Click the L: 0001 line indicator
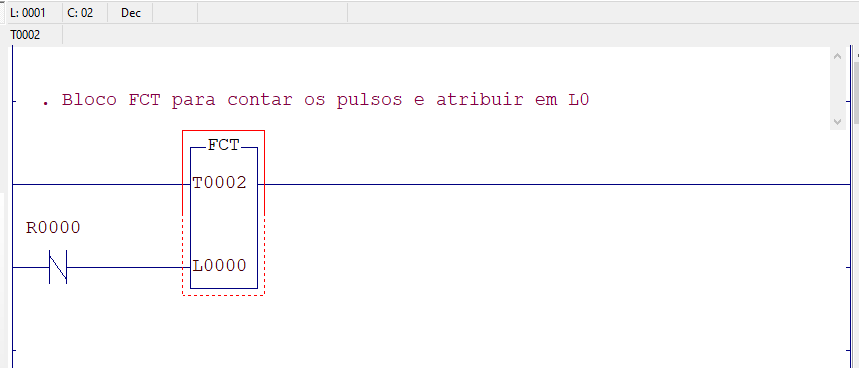This screenshot has width=859, height=368. [28, 13]
